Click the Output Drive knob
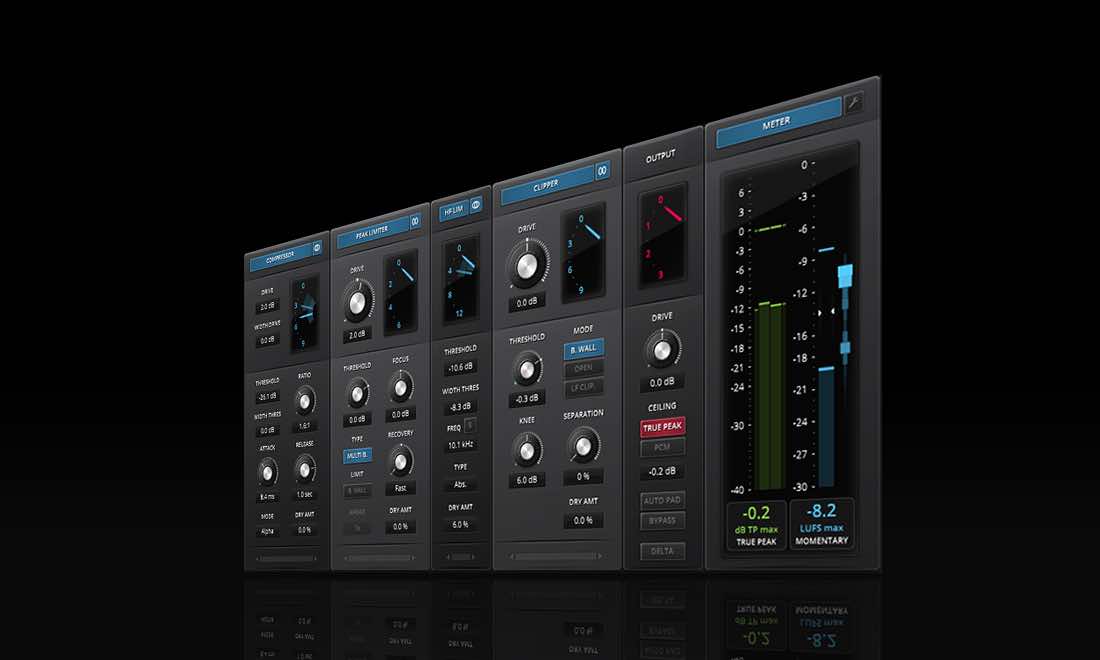This screenshot has width=1100, height=660. pyautogui.click(x=661, y=349)
